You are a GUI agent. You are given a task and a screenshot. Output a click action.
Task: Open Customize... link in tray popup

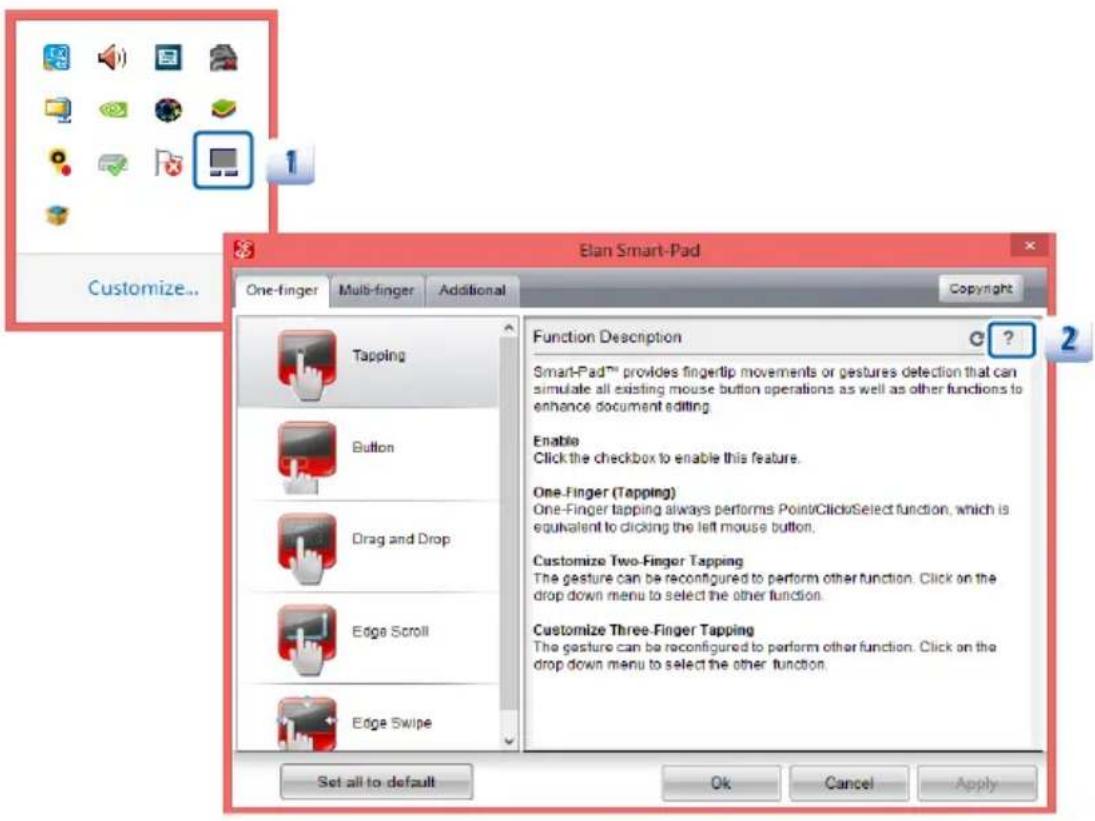coord(143,288)
